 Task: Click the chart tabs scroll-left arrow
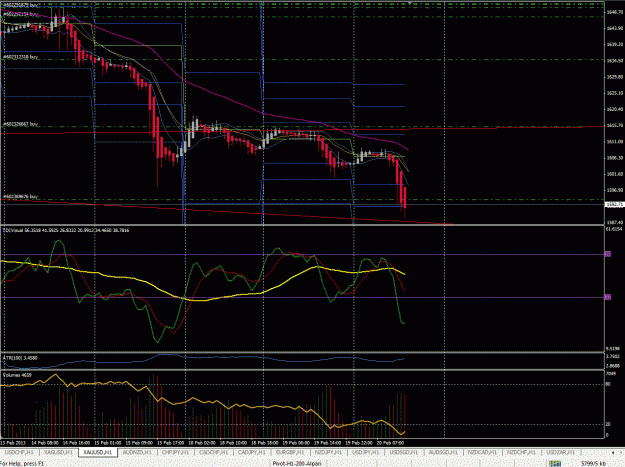(x=613, y=453)
